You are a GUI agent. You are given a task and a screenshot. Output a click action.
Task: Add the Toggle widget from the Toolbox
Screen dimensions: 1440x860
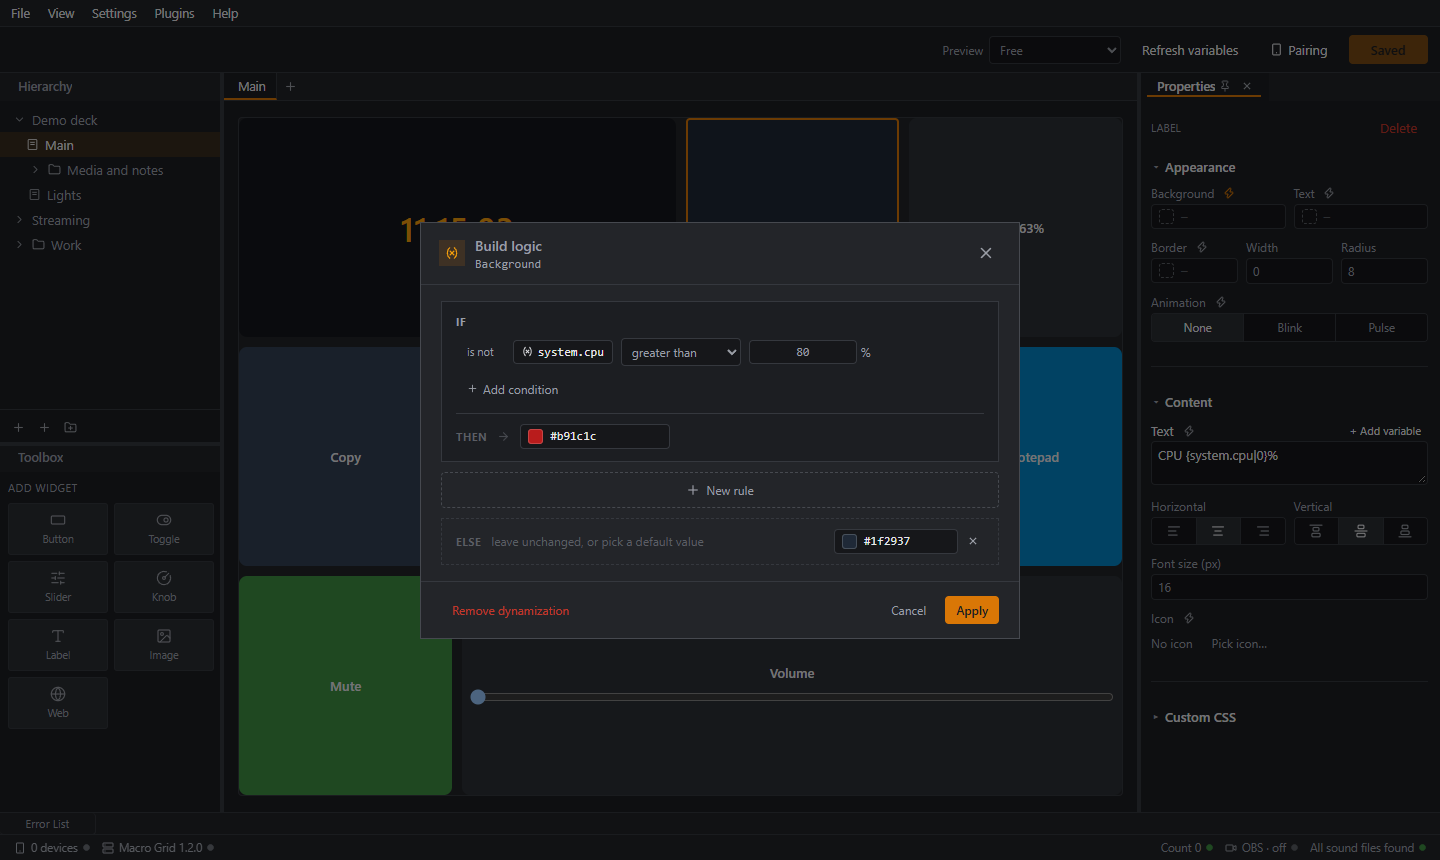point(164,528)
